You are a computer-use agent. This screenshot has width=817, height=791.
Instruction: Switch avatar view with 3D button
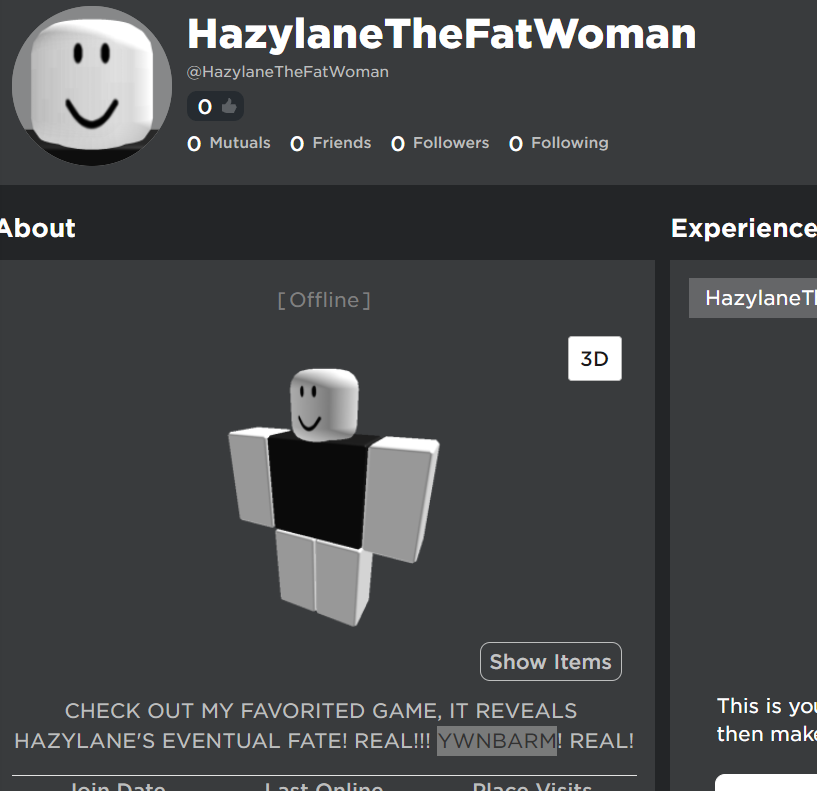click(x=595, y=359)
